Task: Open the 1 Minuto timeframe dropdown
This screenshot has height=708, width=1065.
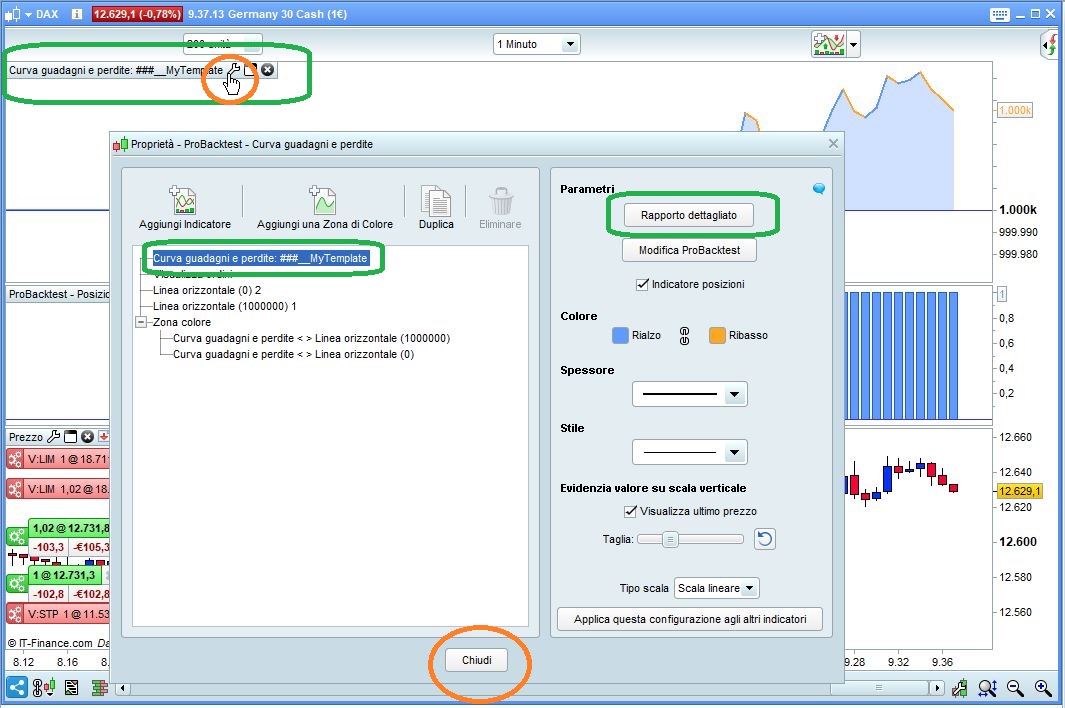Action: [x=537, y=44]
